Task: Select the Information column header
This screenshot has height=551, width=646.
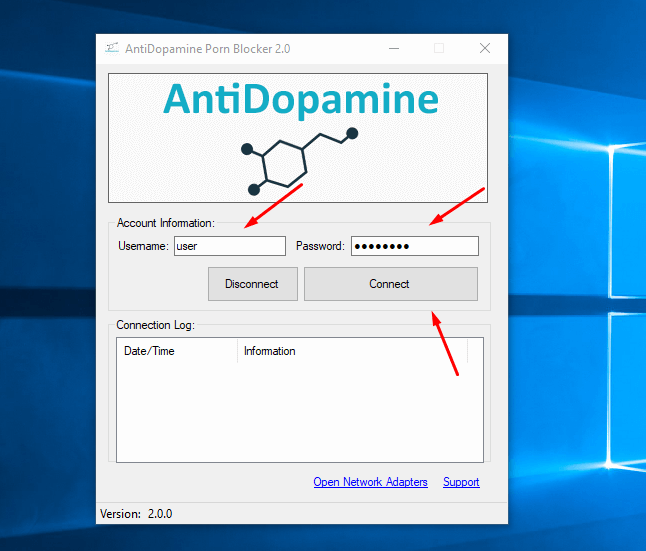Action: tap(353, 351)
